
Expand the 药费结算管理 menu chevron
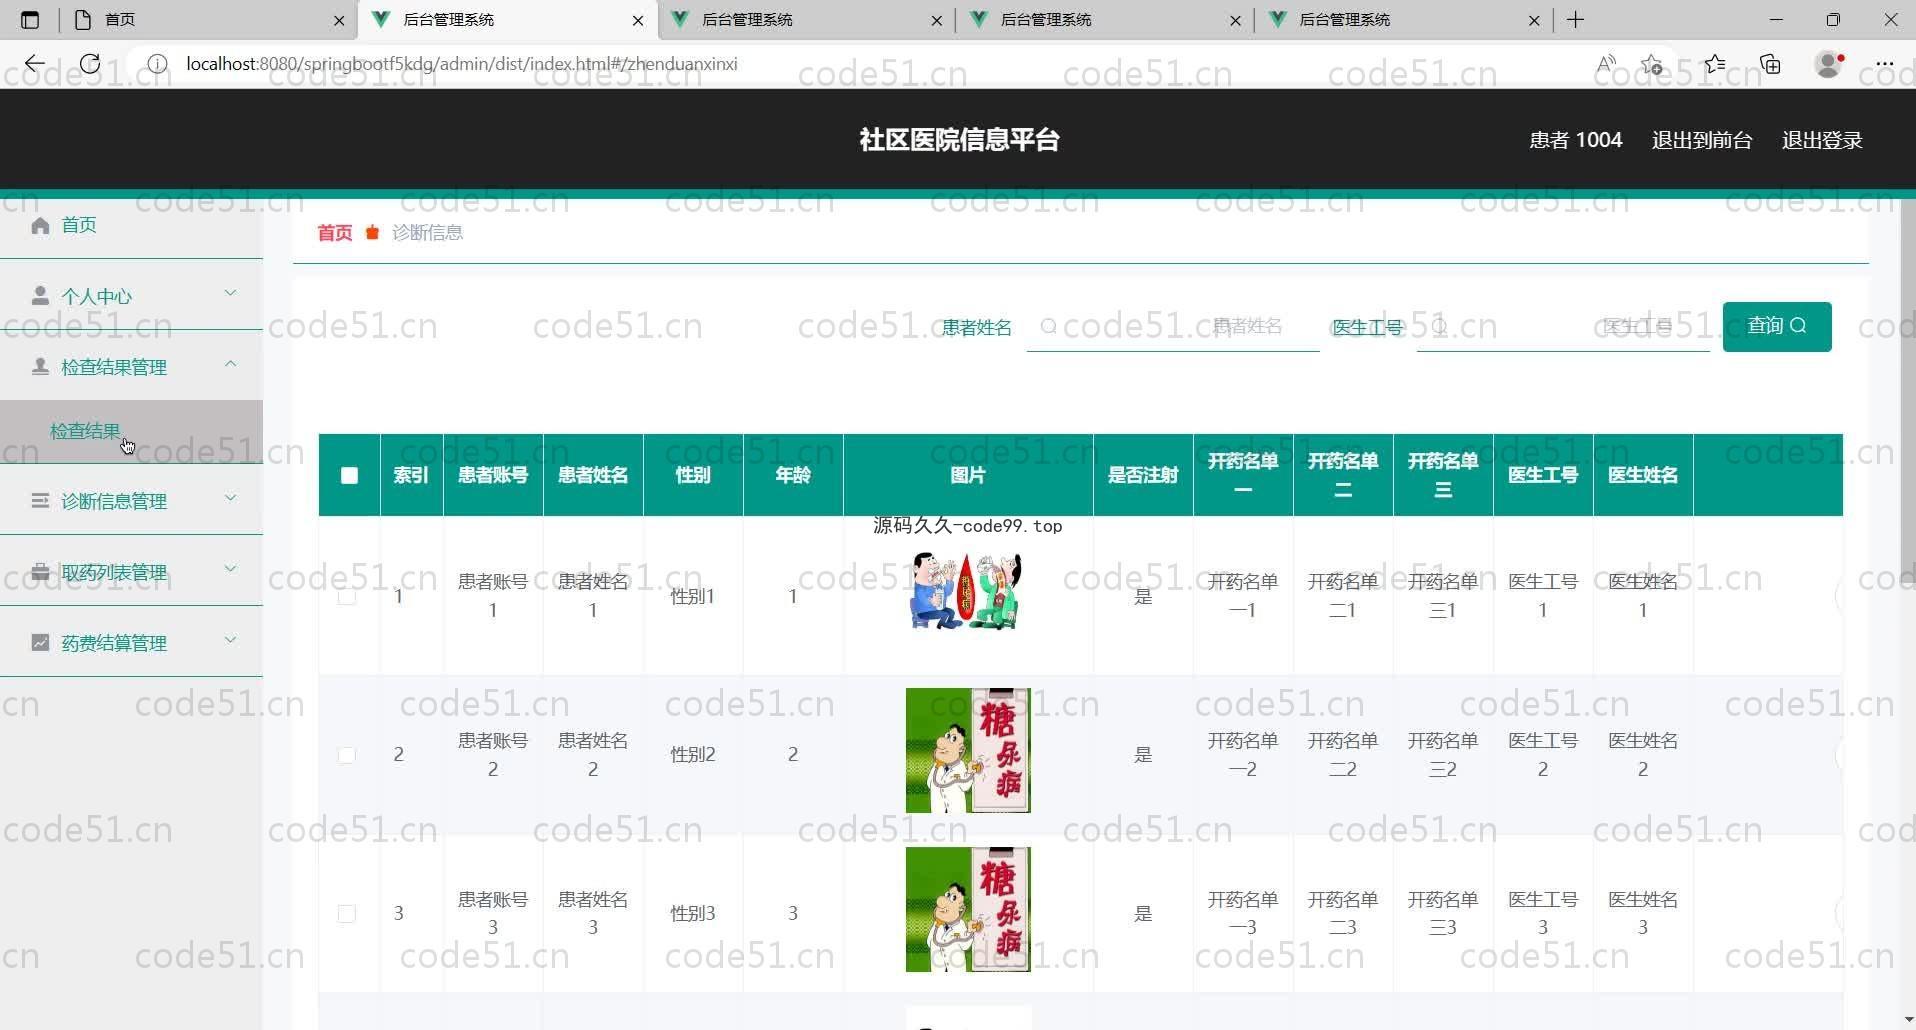pyautogui.click(x=230, y=641)
